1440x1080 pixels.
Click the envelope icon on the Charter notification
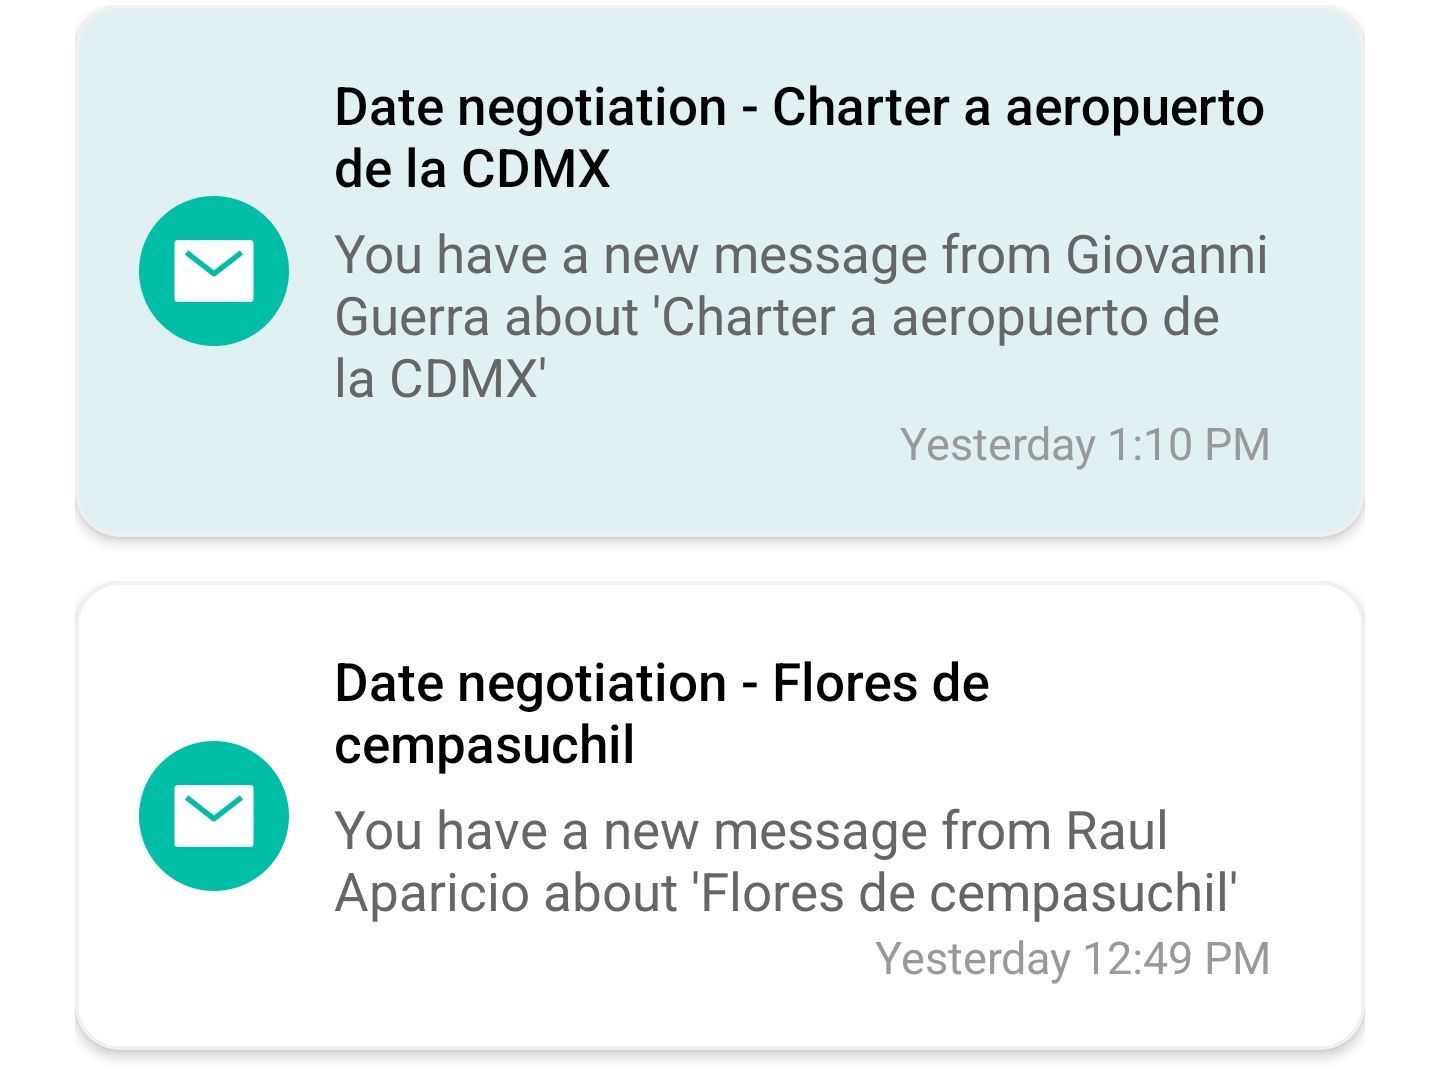(x=213, y=271)
